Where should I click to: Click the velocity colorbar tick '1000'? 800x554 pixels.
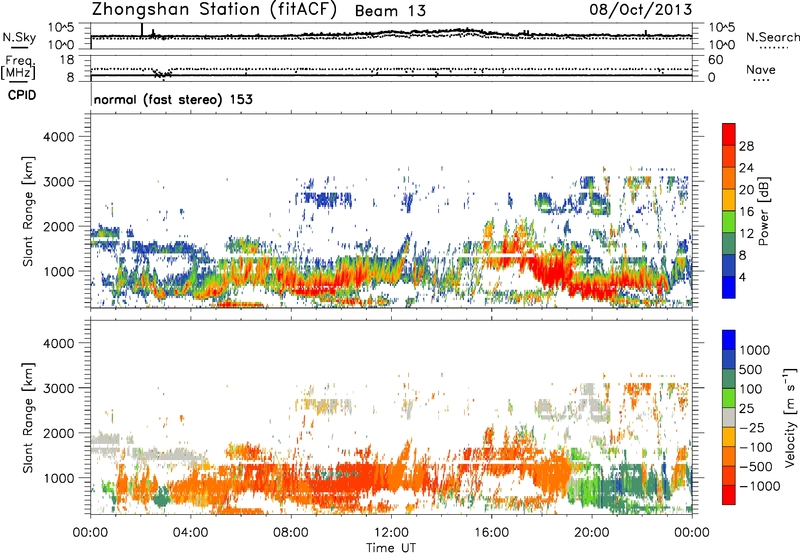click(755, 350)
